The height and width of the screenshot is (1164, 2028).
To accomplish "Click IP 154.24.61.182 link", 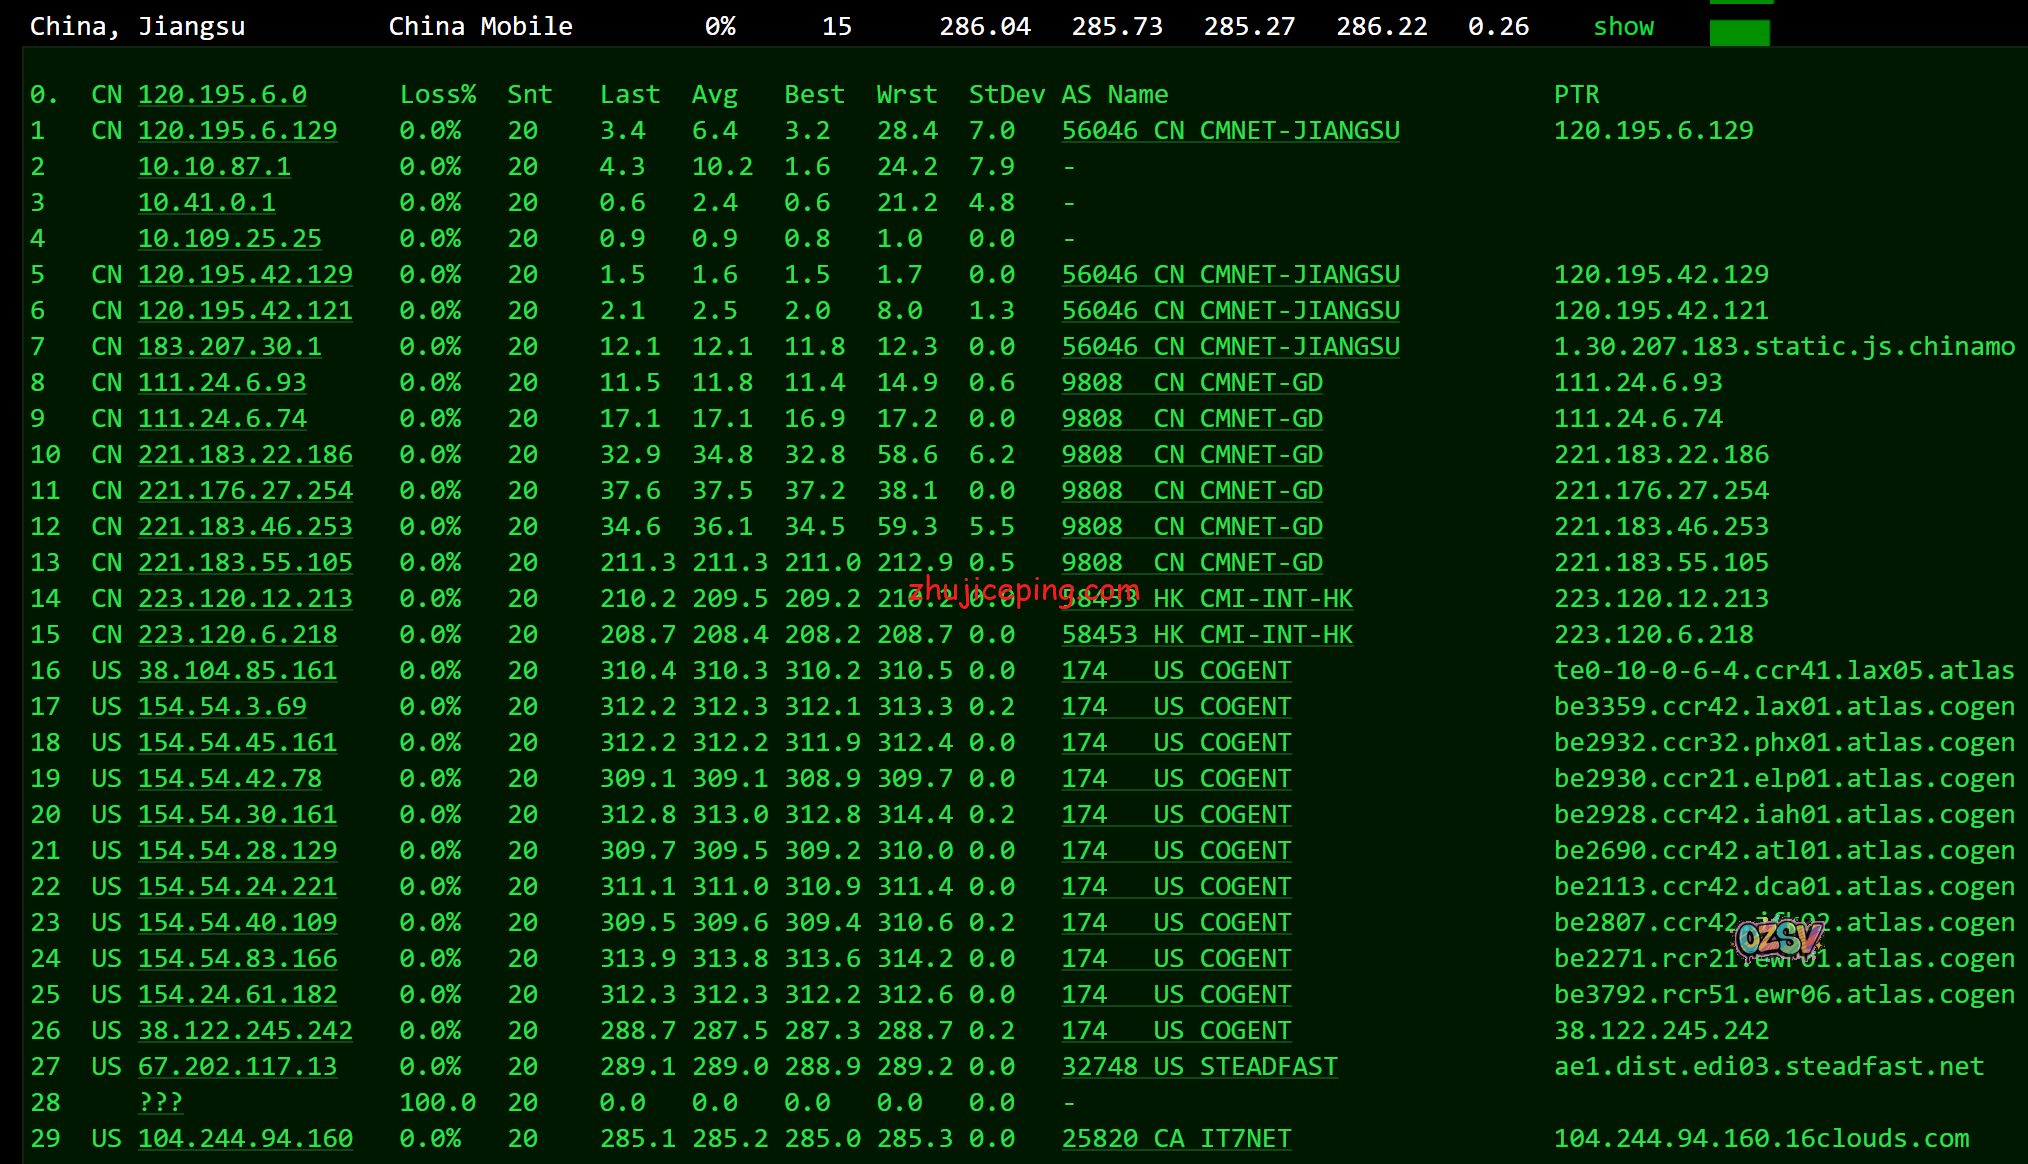I will point(237,995).
